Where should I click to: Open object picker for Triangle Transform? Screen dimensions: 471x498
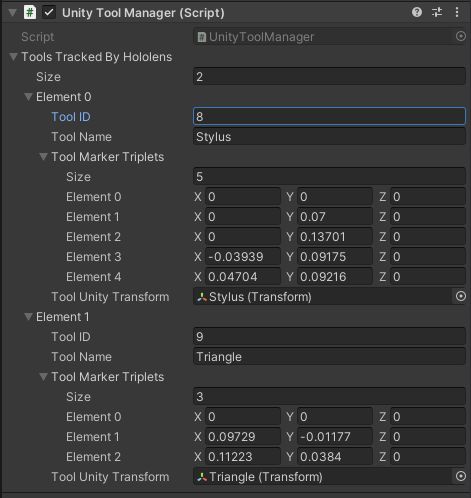pyautogui.click(x=461, y=476)
